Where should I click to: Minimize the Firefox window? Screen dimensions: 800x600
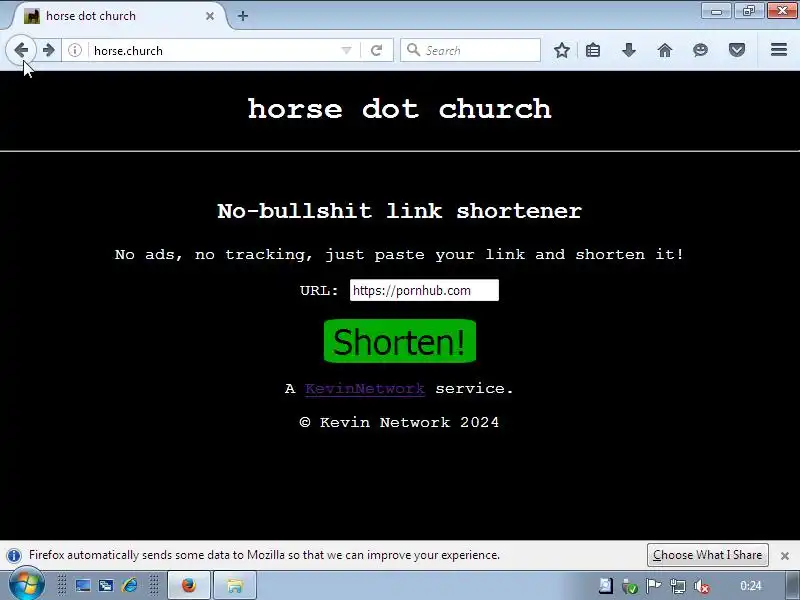[716, 11]
